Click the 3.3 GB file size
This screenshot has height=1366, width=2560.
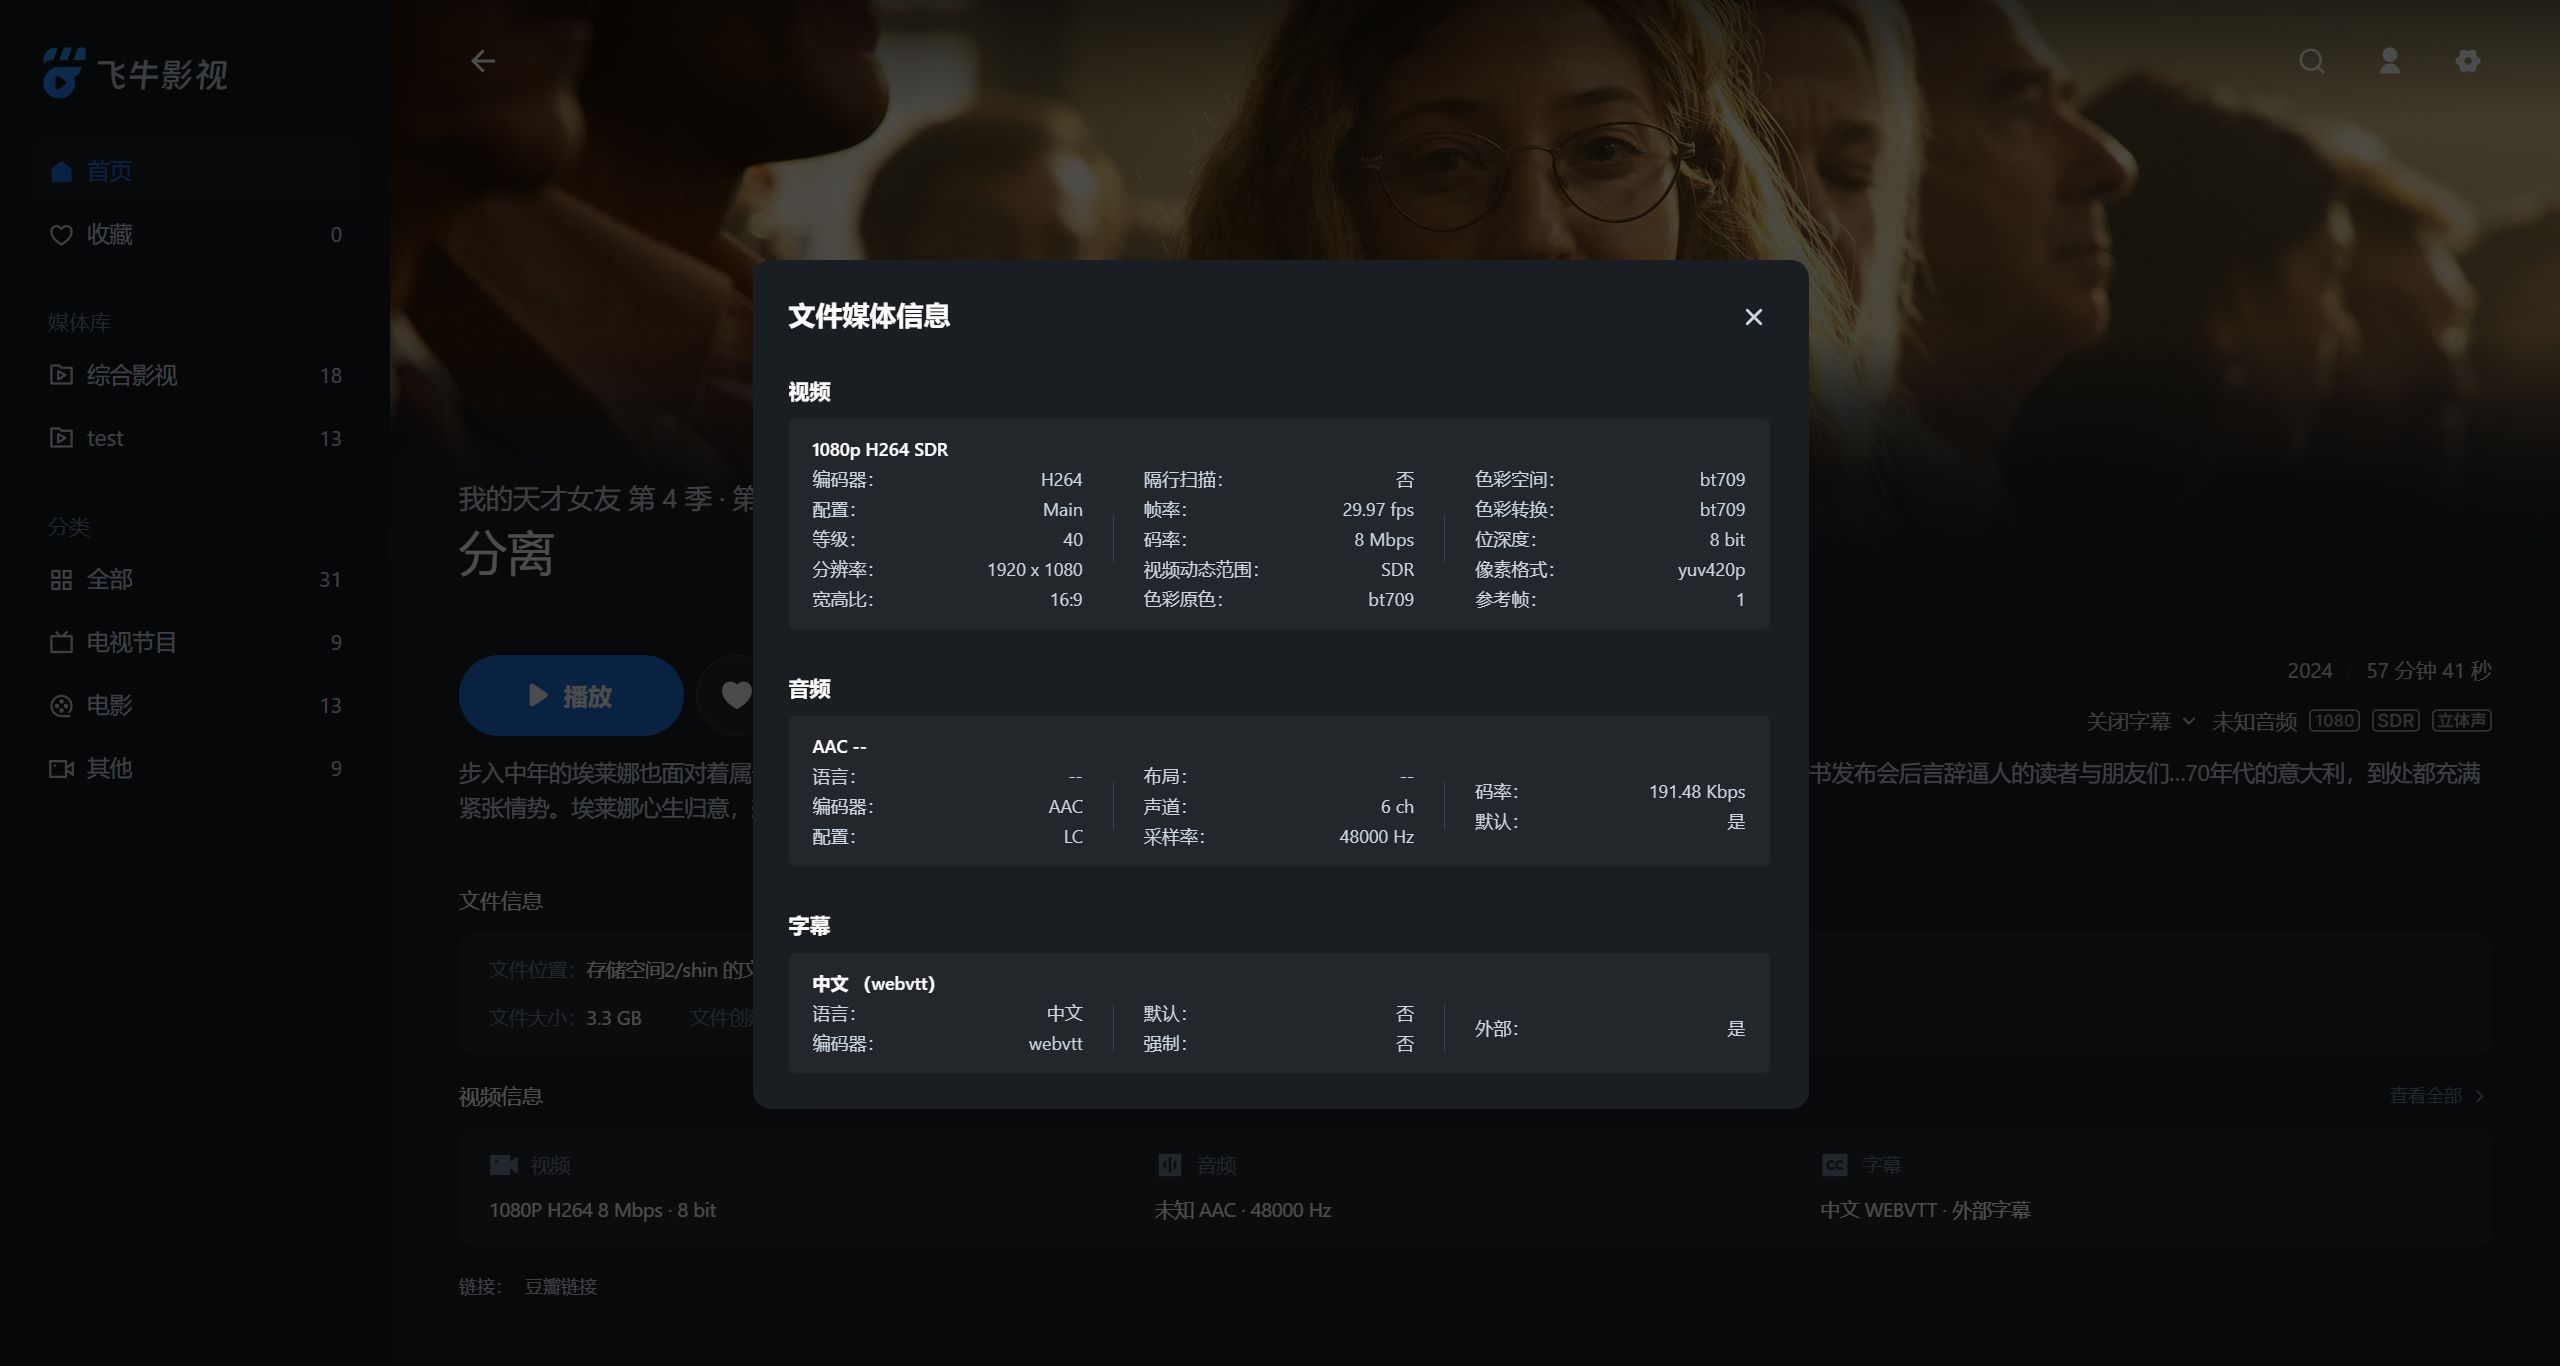tap(613, 1018)
